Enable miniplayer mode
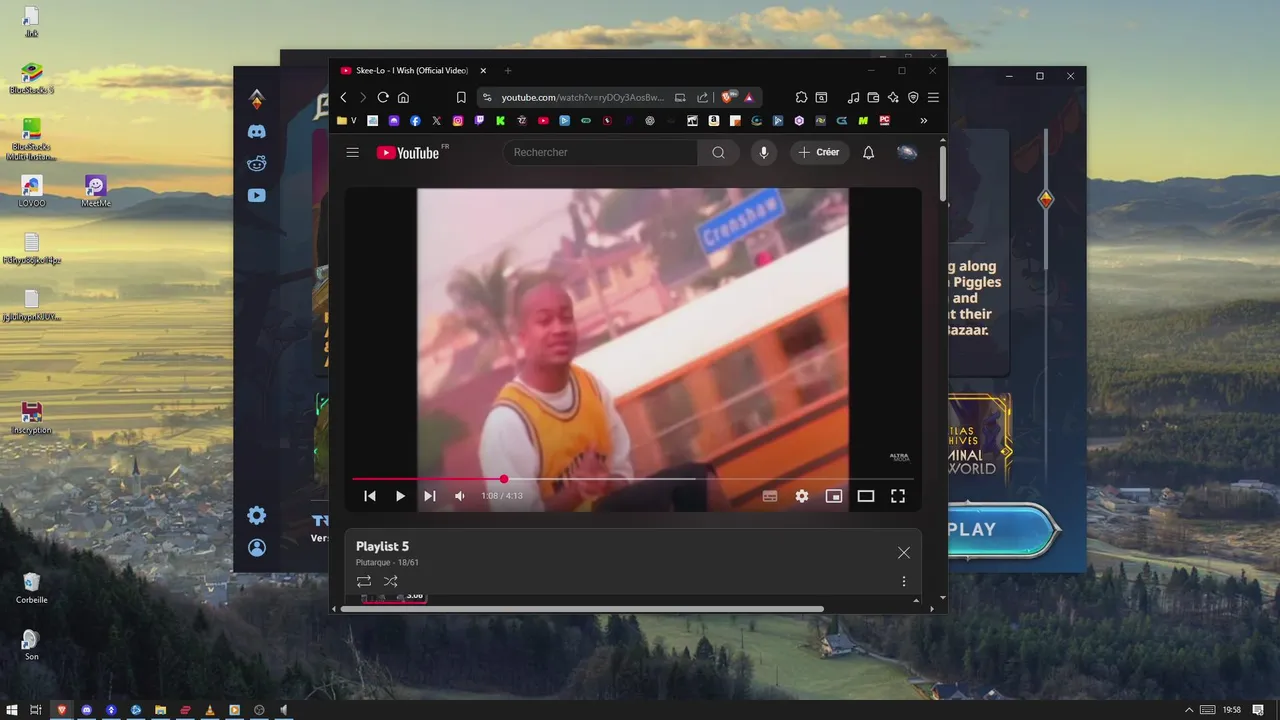The image size is (1280, 720). pos(834,496)
